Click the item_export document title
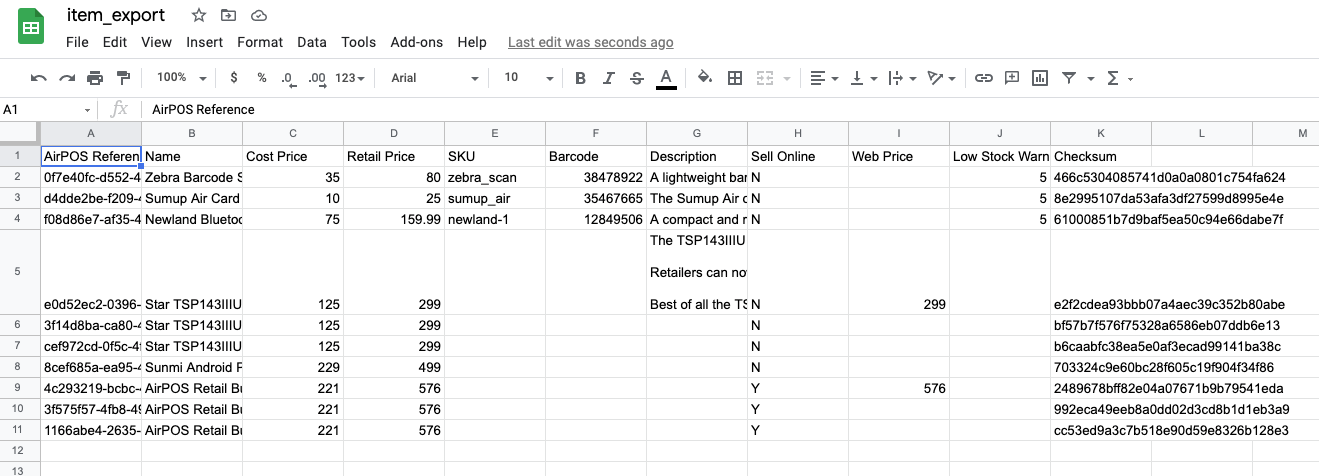 pyautogui.click(x=116, y=15)
